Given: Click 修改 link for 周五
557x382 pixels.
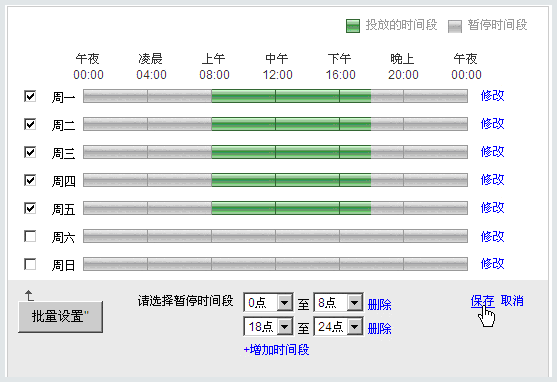Looking at the screenshot, I should pos(492,208).
